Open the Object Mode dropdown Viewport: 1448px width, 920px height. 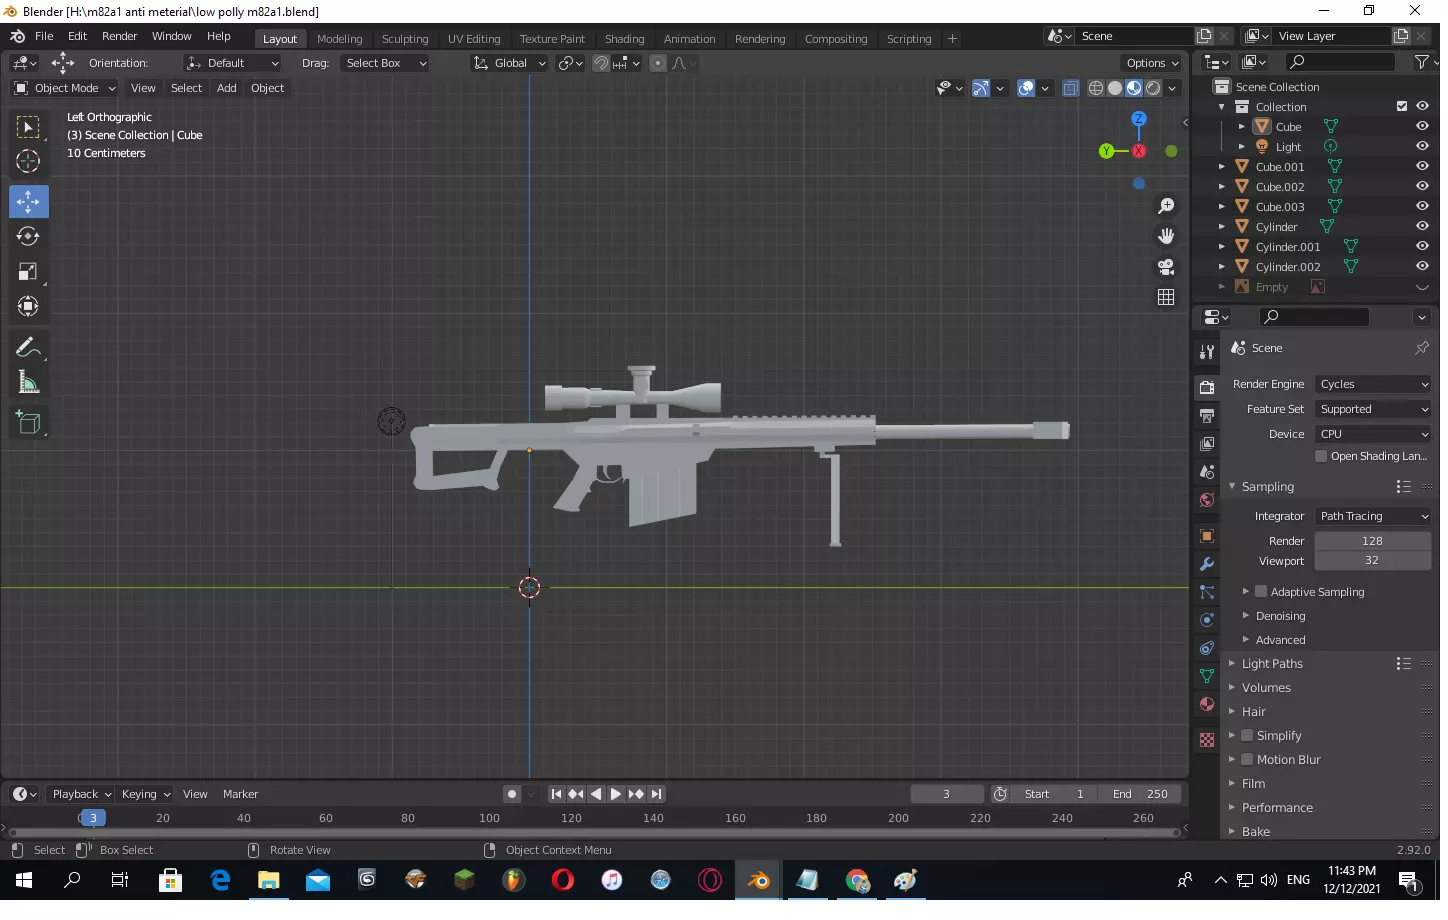tap(65, 89)
